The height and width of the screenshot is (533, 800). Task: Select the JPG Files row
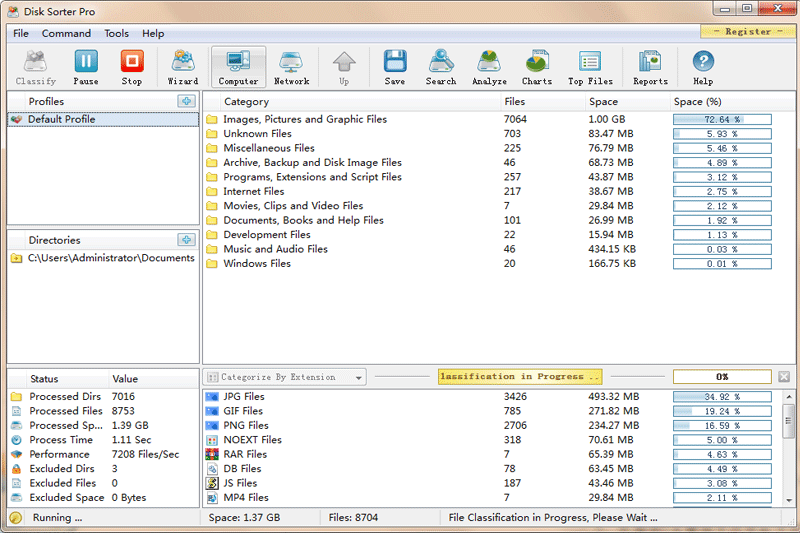244,397
